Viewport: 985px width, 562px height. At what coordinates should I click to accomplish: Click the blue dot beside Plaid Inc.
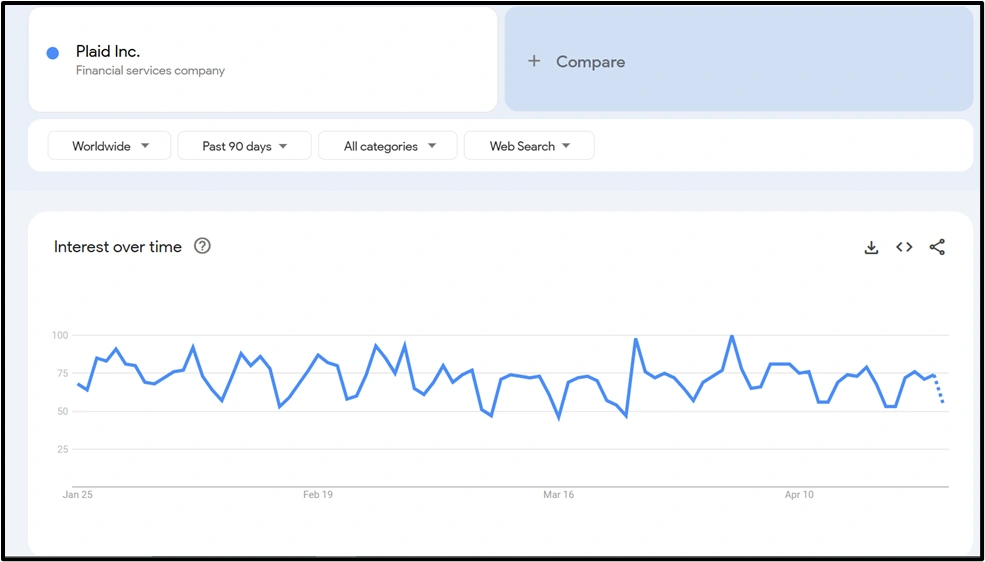53,53
